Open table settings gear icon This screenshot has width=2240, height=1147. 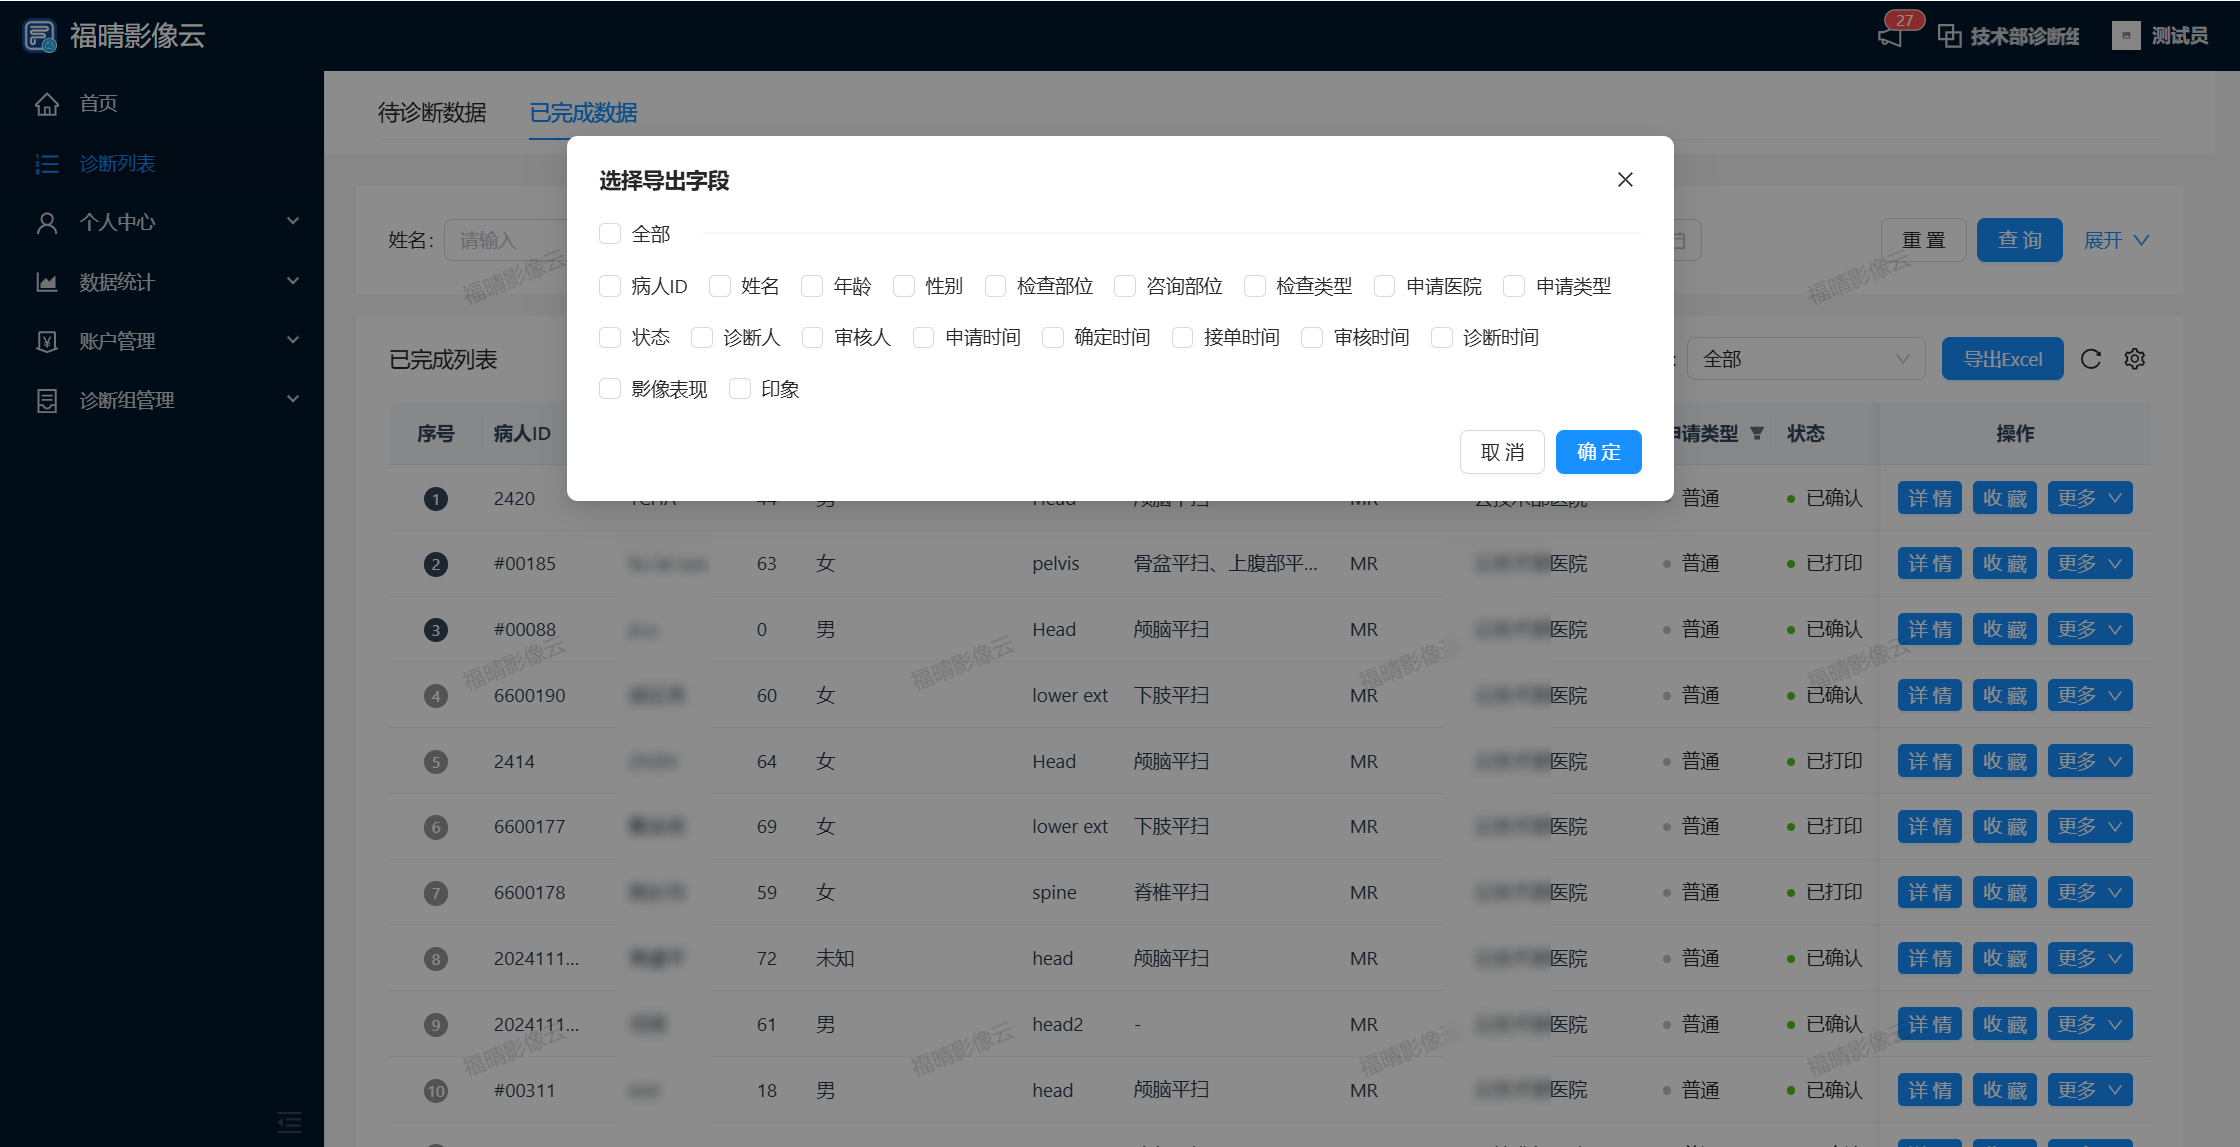(2135, 359)
